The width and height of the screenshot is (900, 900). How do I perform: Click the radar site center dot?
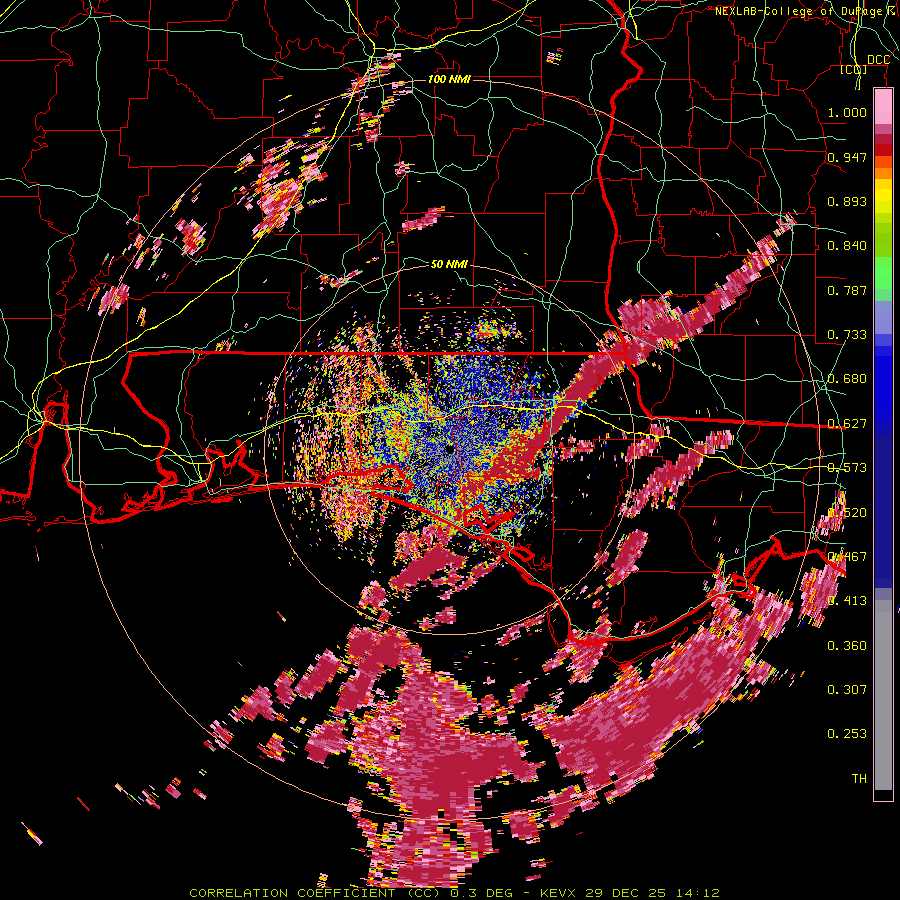(449, 449)
